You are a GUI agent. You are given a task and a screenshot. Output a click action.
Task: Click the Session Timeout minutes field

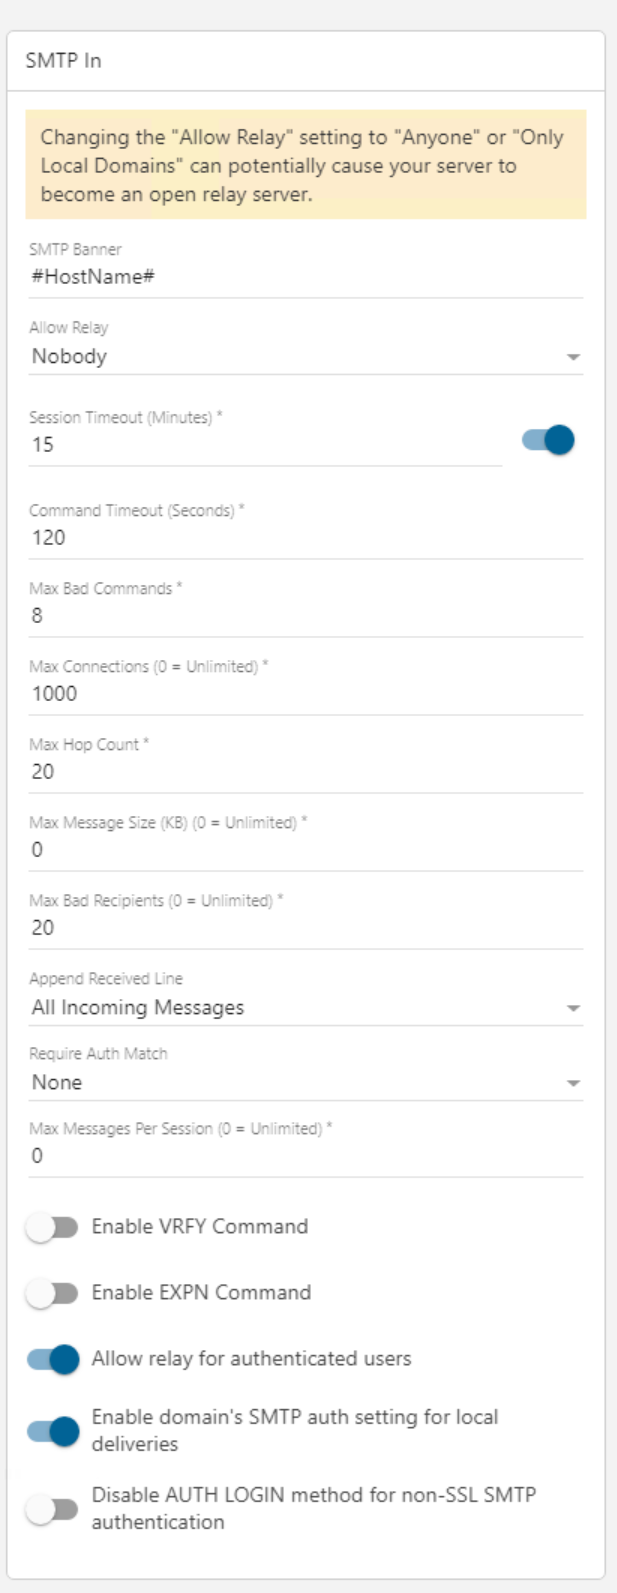click(265, 445)
